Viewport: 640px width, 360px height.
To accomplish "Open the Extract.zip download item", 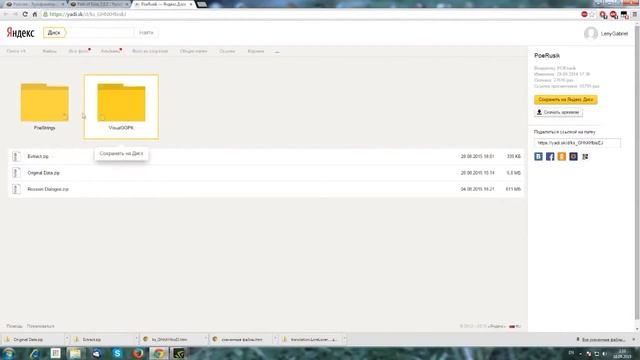I will point(102,340).
